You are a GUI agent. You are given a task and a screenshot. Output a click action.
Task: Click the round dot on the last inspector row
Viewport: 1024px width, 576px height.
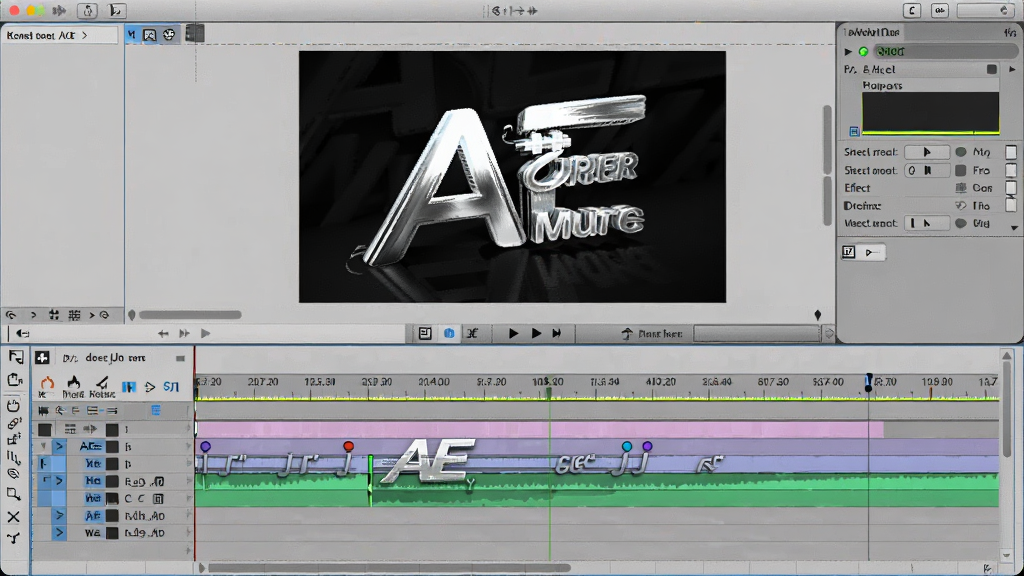pyautogui.click(x=961, y=223)
